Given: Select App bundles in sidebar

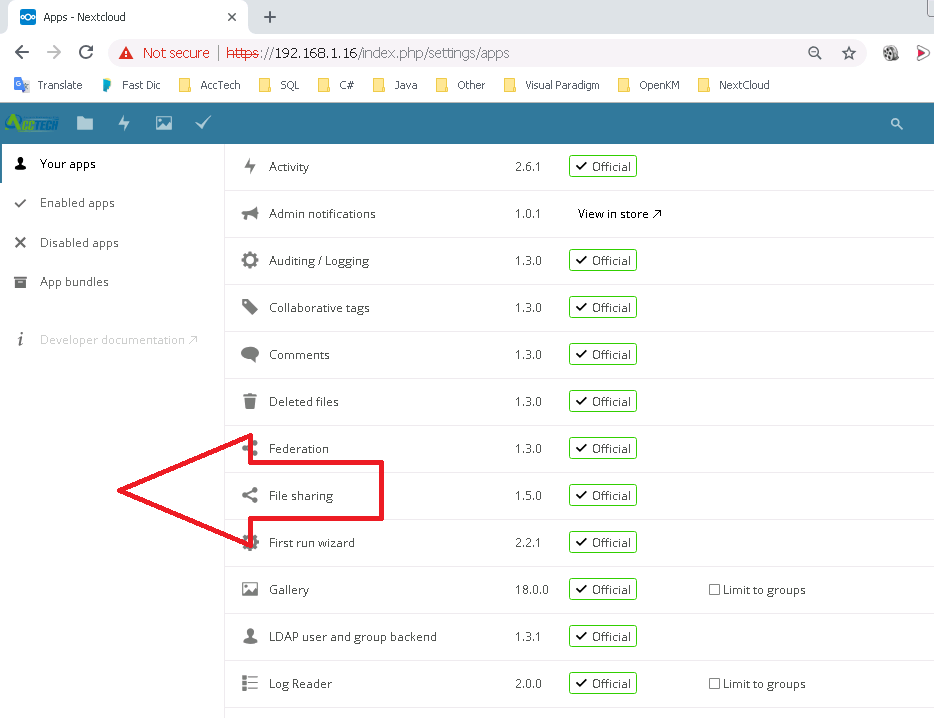Looking at the screenshot, I should [113, 282].
